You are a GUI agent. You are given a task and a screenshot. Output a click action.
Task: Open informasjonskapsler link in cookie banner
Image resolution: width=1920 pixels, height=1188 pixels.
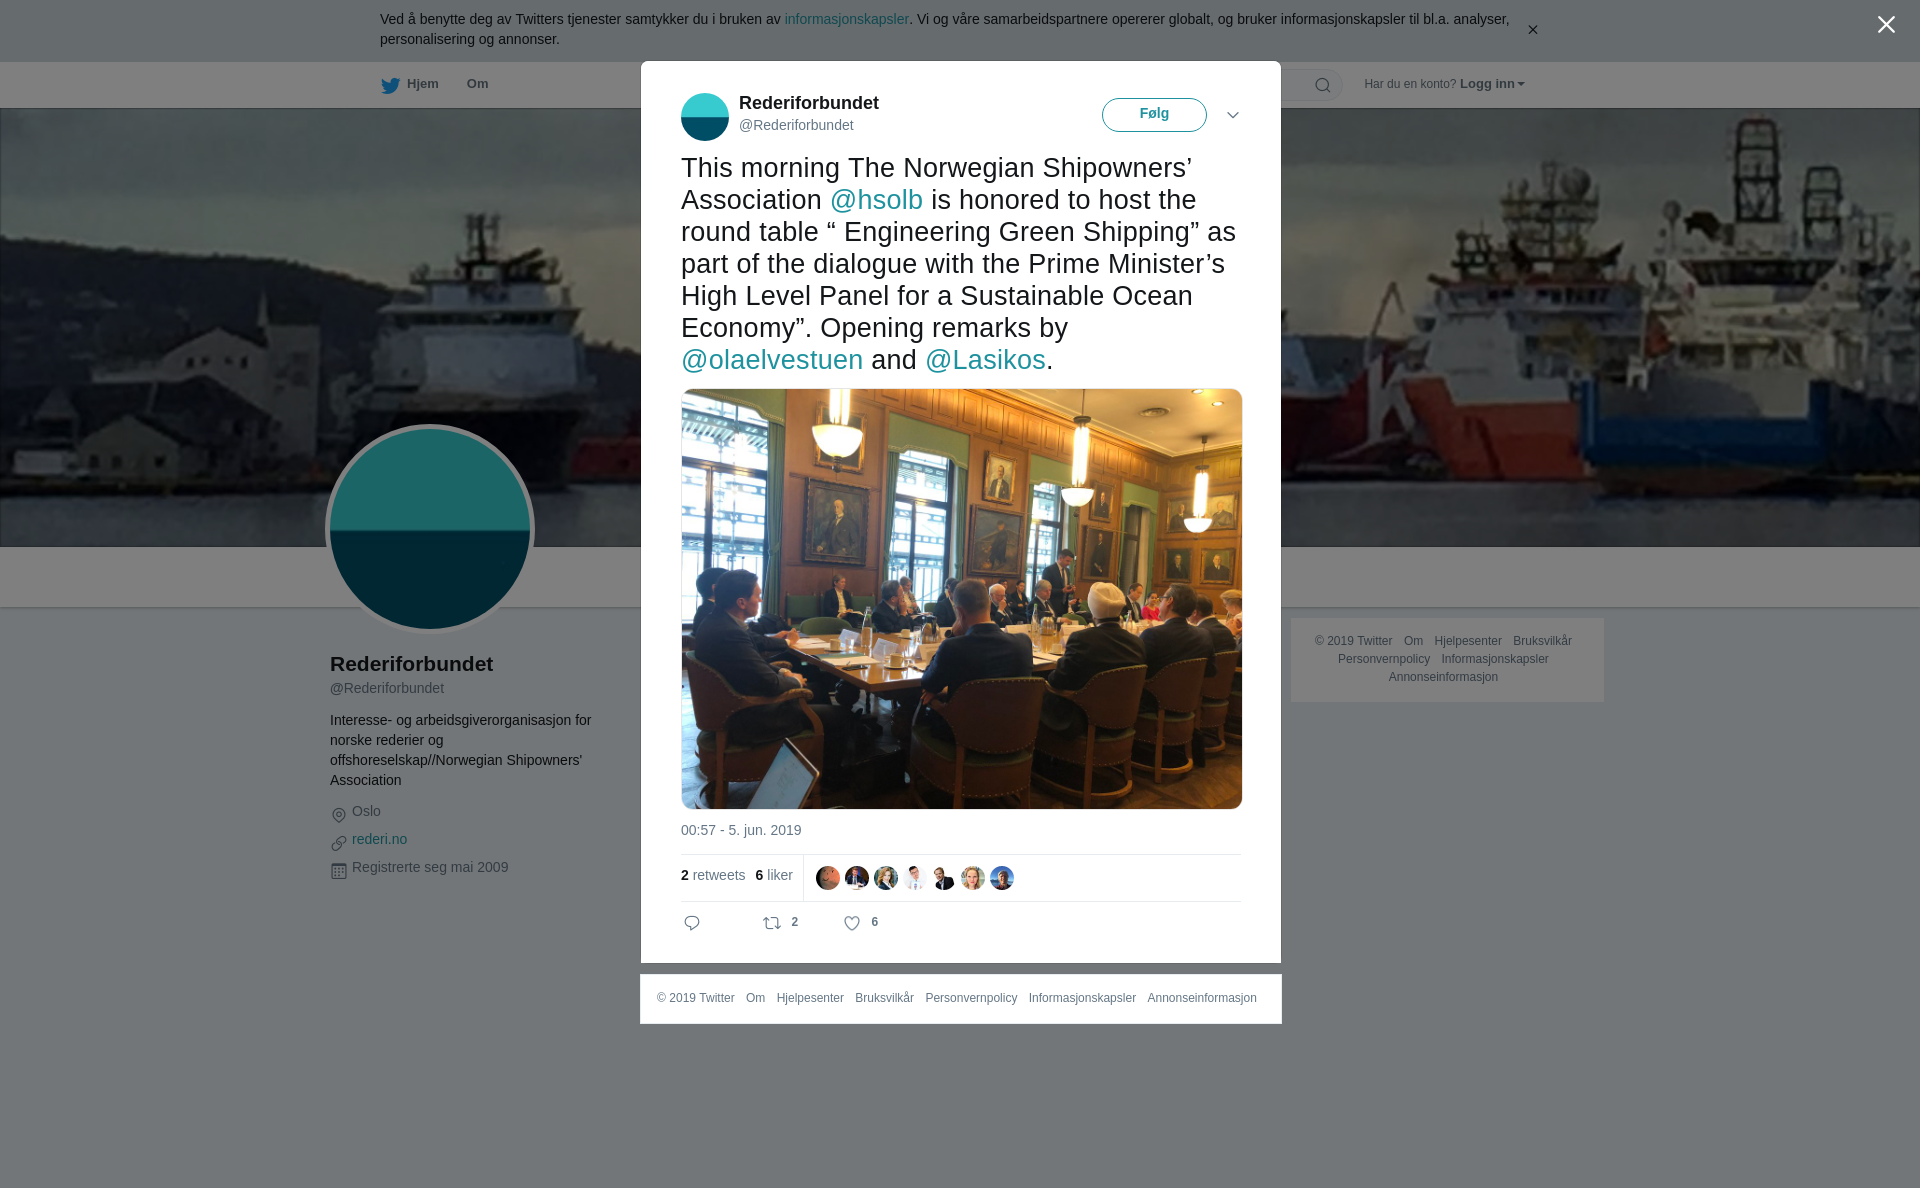point(847,19)
